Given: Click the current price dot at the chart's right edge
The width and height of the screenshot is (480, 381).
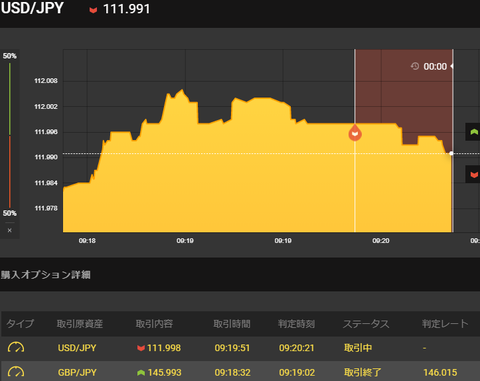Looking at the screenshot, I should (x=451, y=153).
